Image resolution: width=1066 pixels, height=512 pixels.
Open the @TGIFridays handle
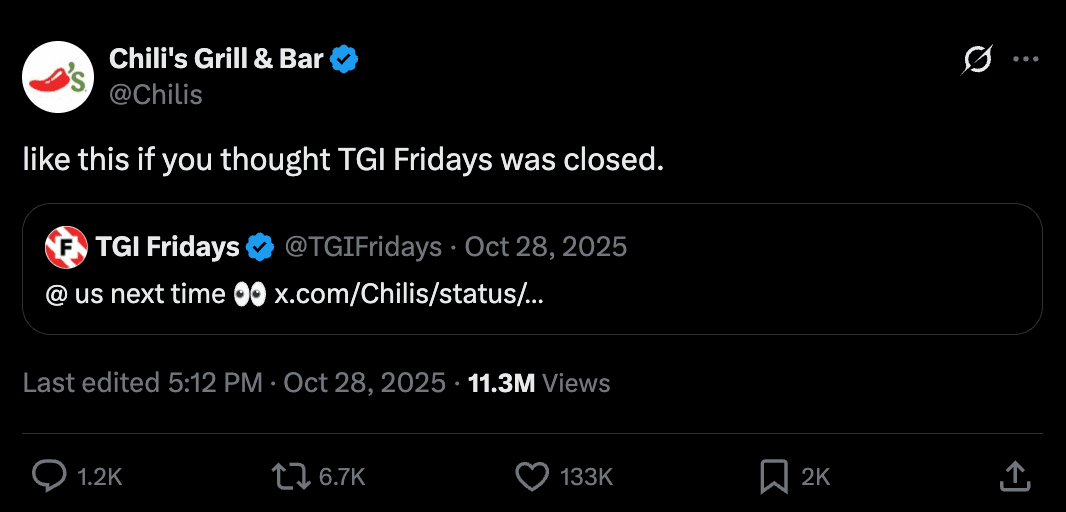(364, 247)
